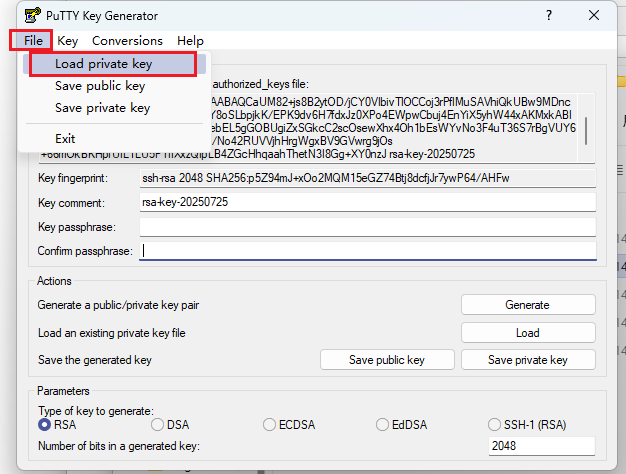
Task: Select Save private key in File menu
Action: pyautogui.click(x=102, y=108)
